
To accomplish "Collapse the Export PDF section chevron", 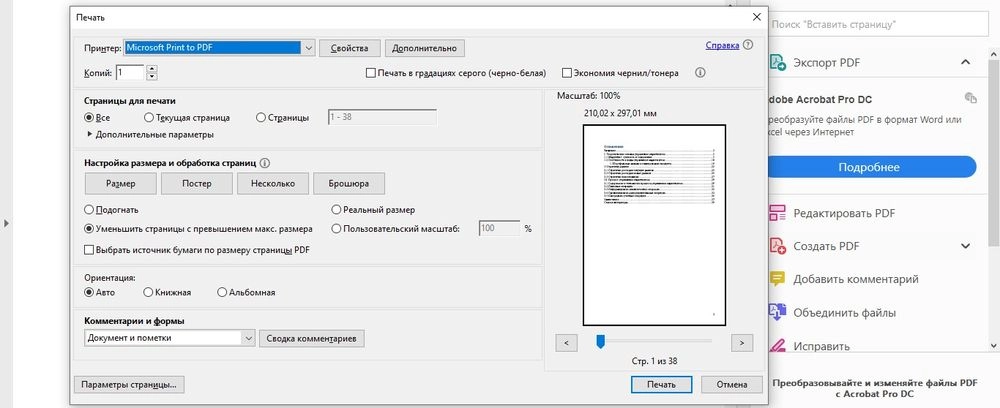I will 966,62.
